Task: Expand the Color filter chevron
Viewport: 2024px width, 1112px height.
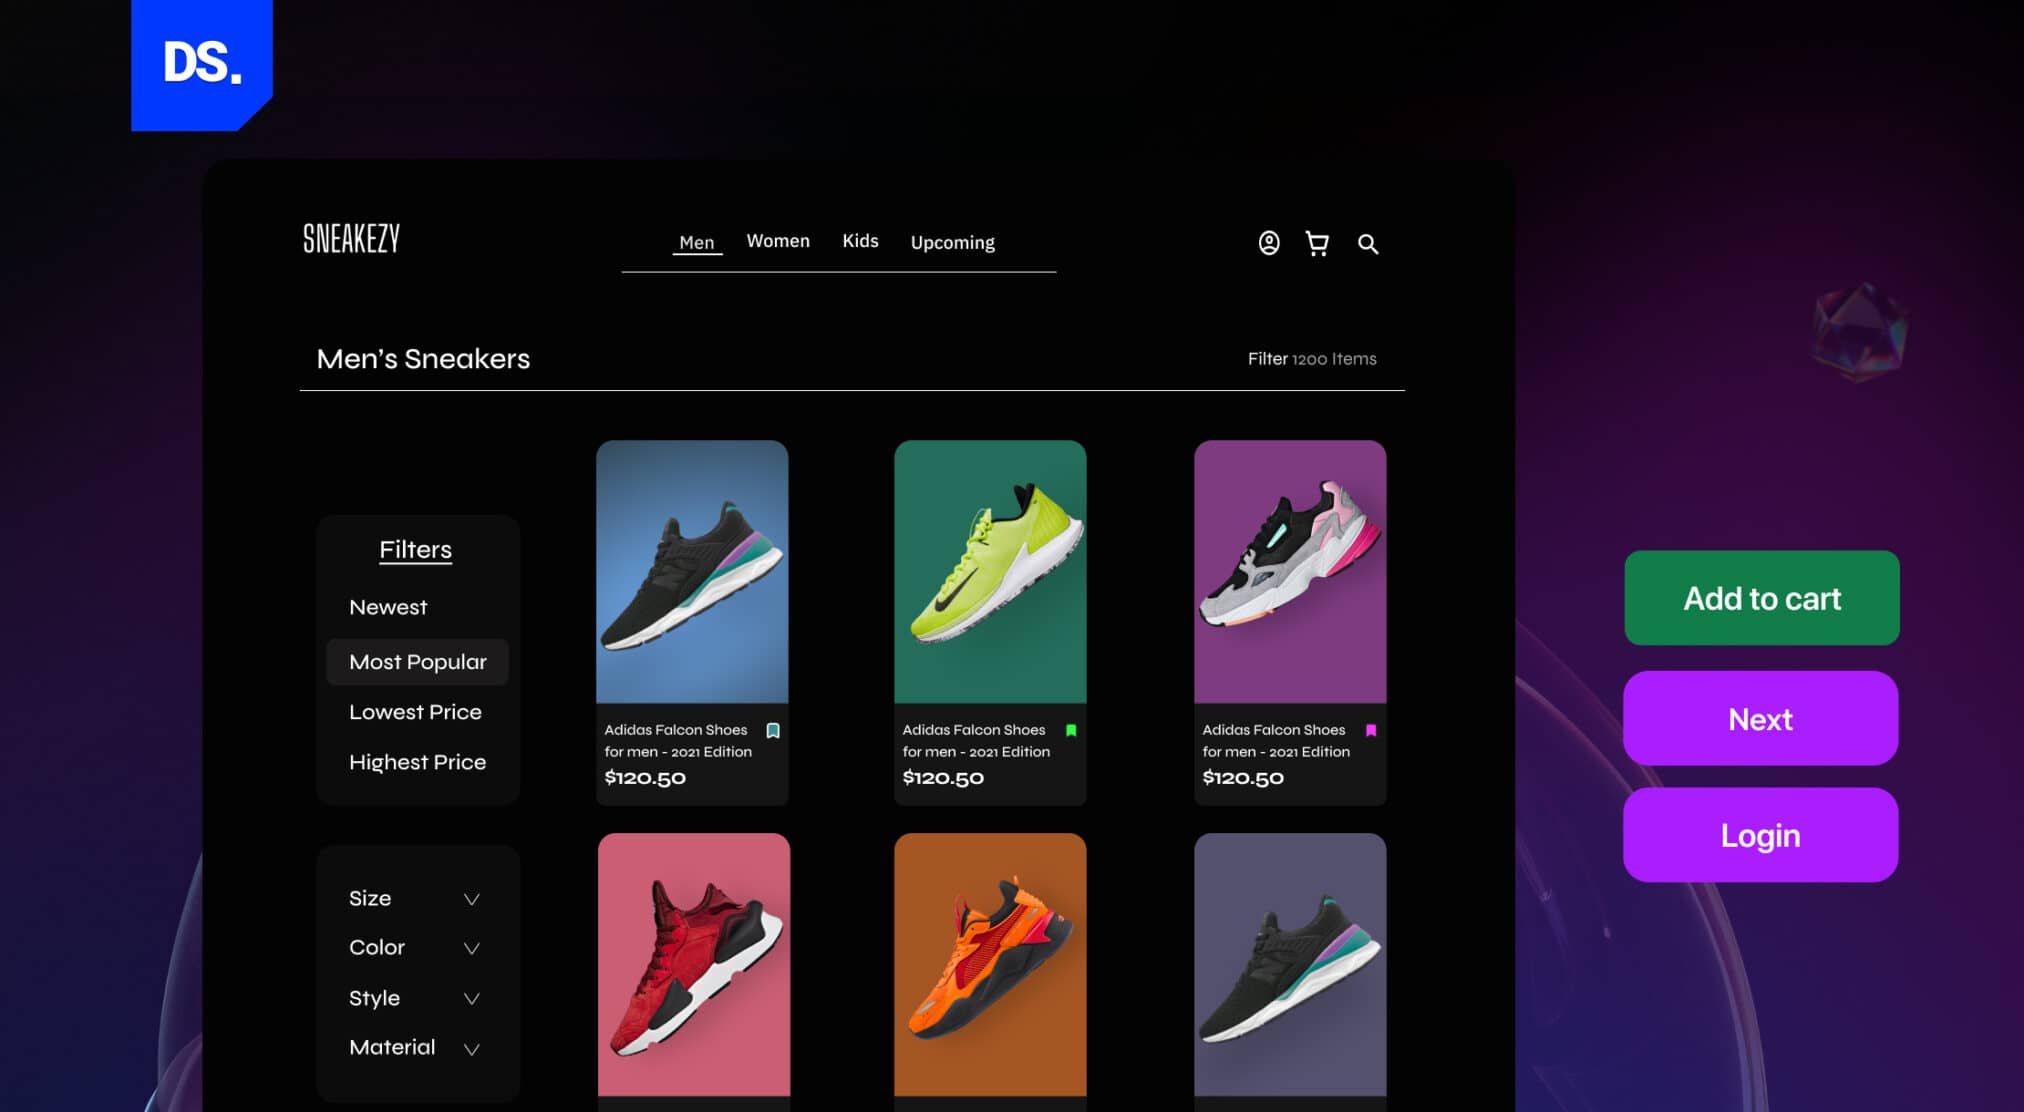Action: point(472,948)
